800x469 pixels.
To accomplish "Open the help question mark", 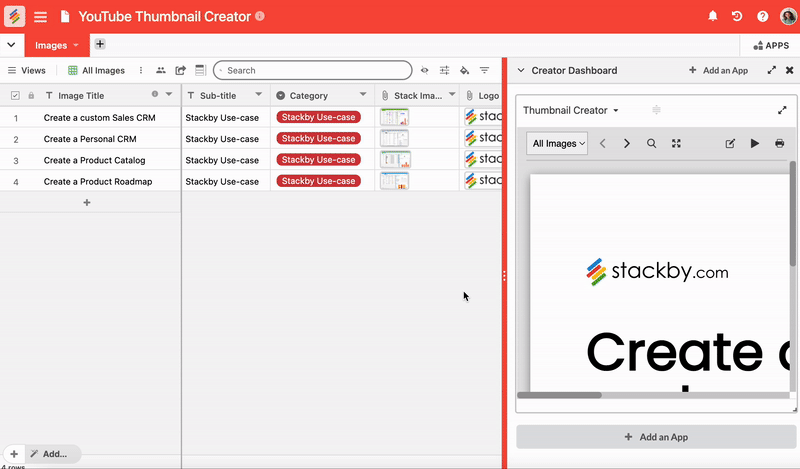I will point(762,16).
